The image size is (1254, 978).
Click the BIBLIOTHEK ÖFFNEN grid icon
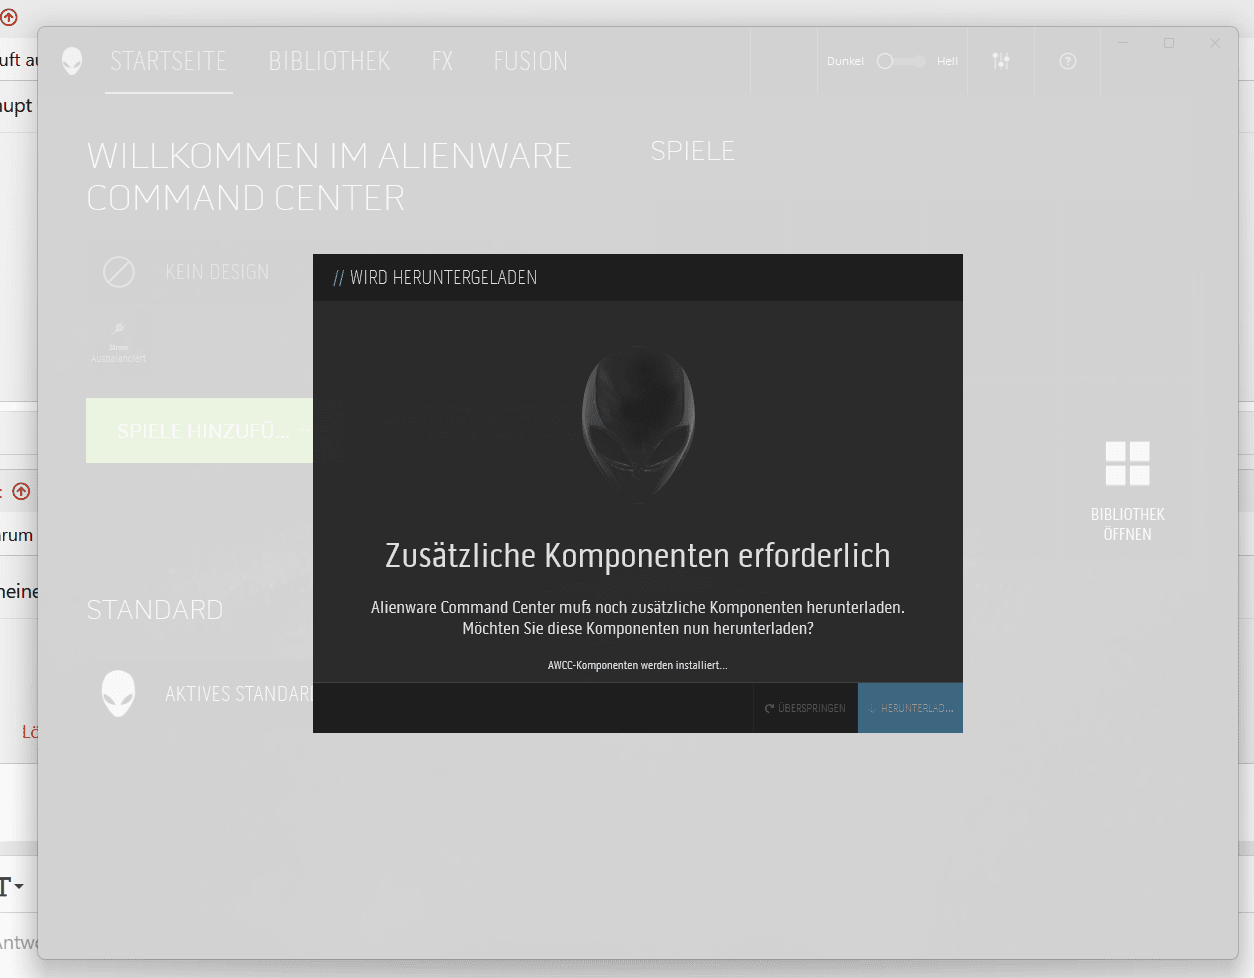point(1127,463)
